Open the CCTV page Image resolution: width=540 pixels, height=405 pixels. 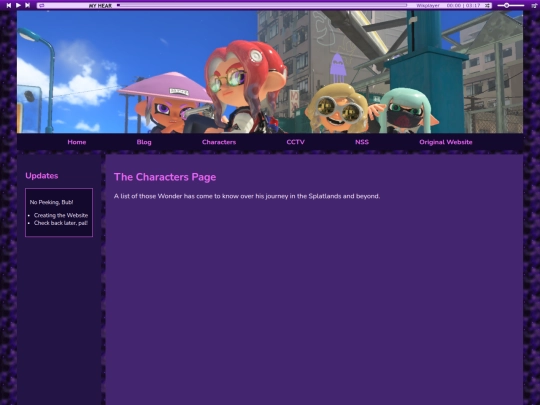(295, 142)
